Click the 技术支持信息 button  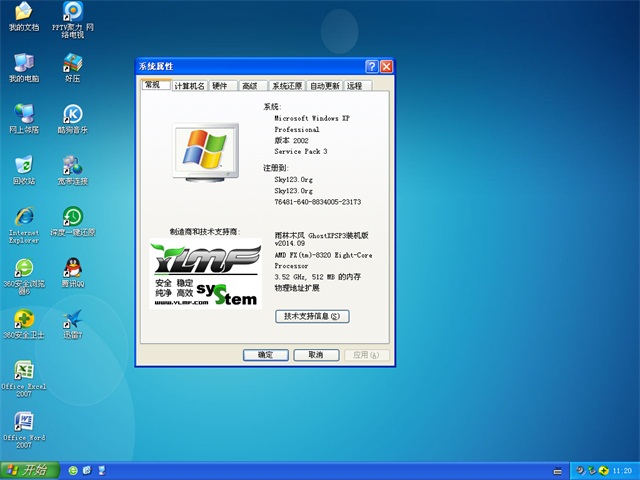[x=311, y=316]
